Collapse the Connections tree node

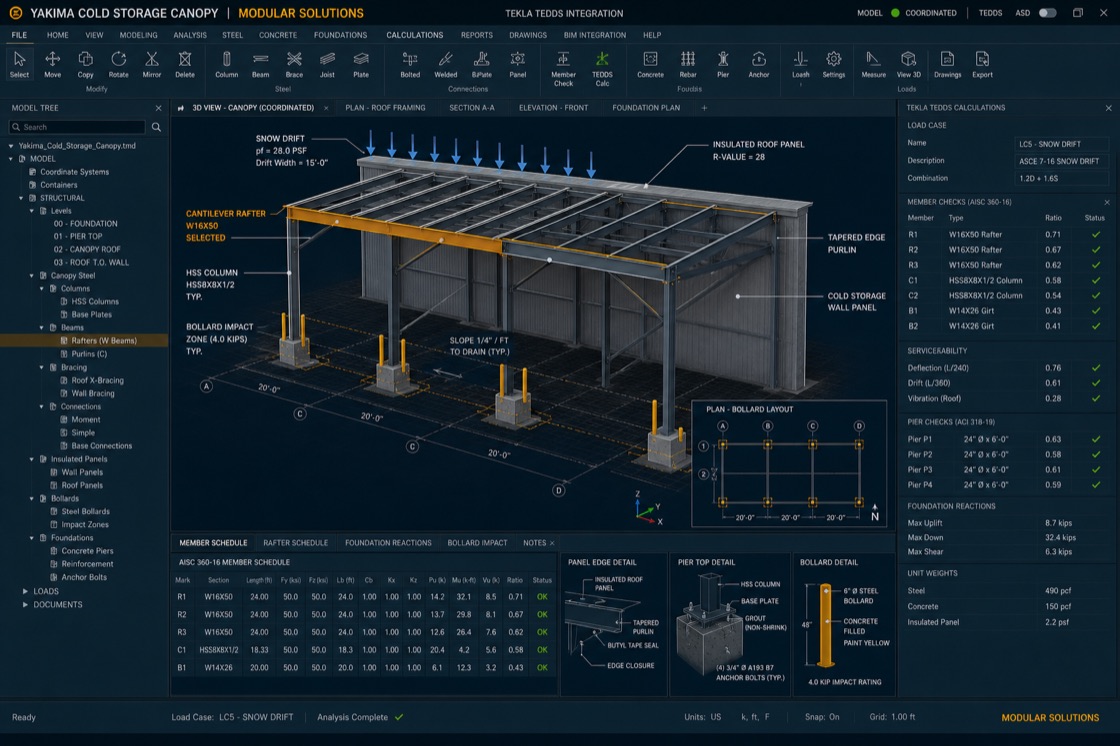pos(41,407)
